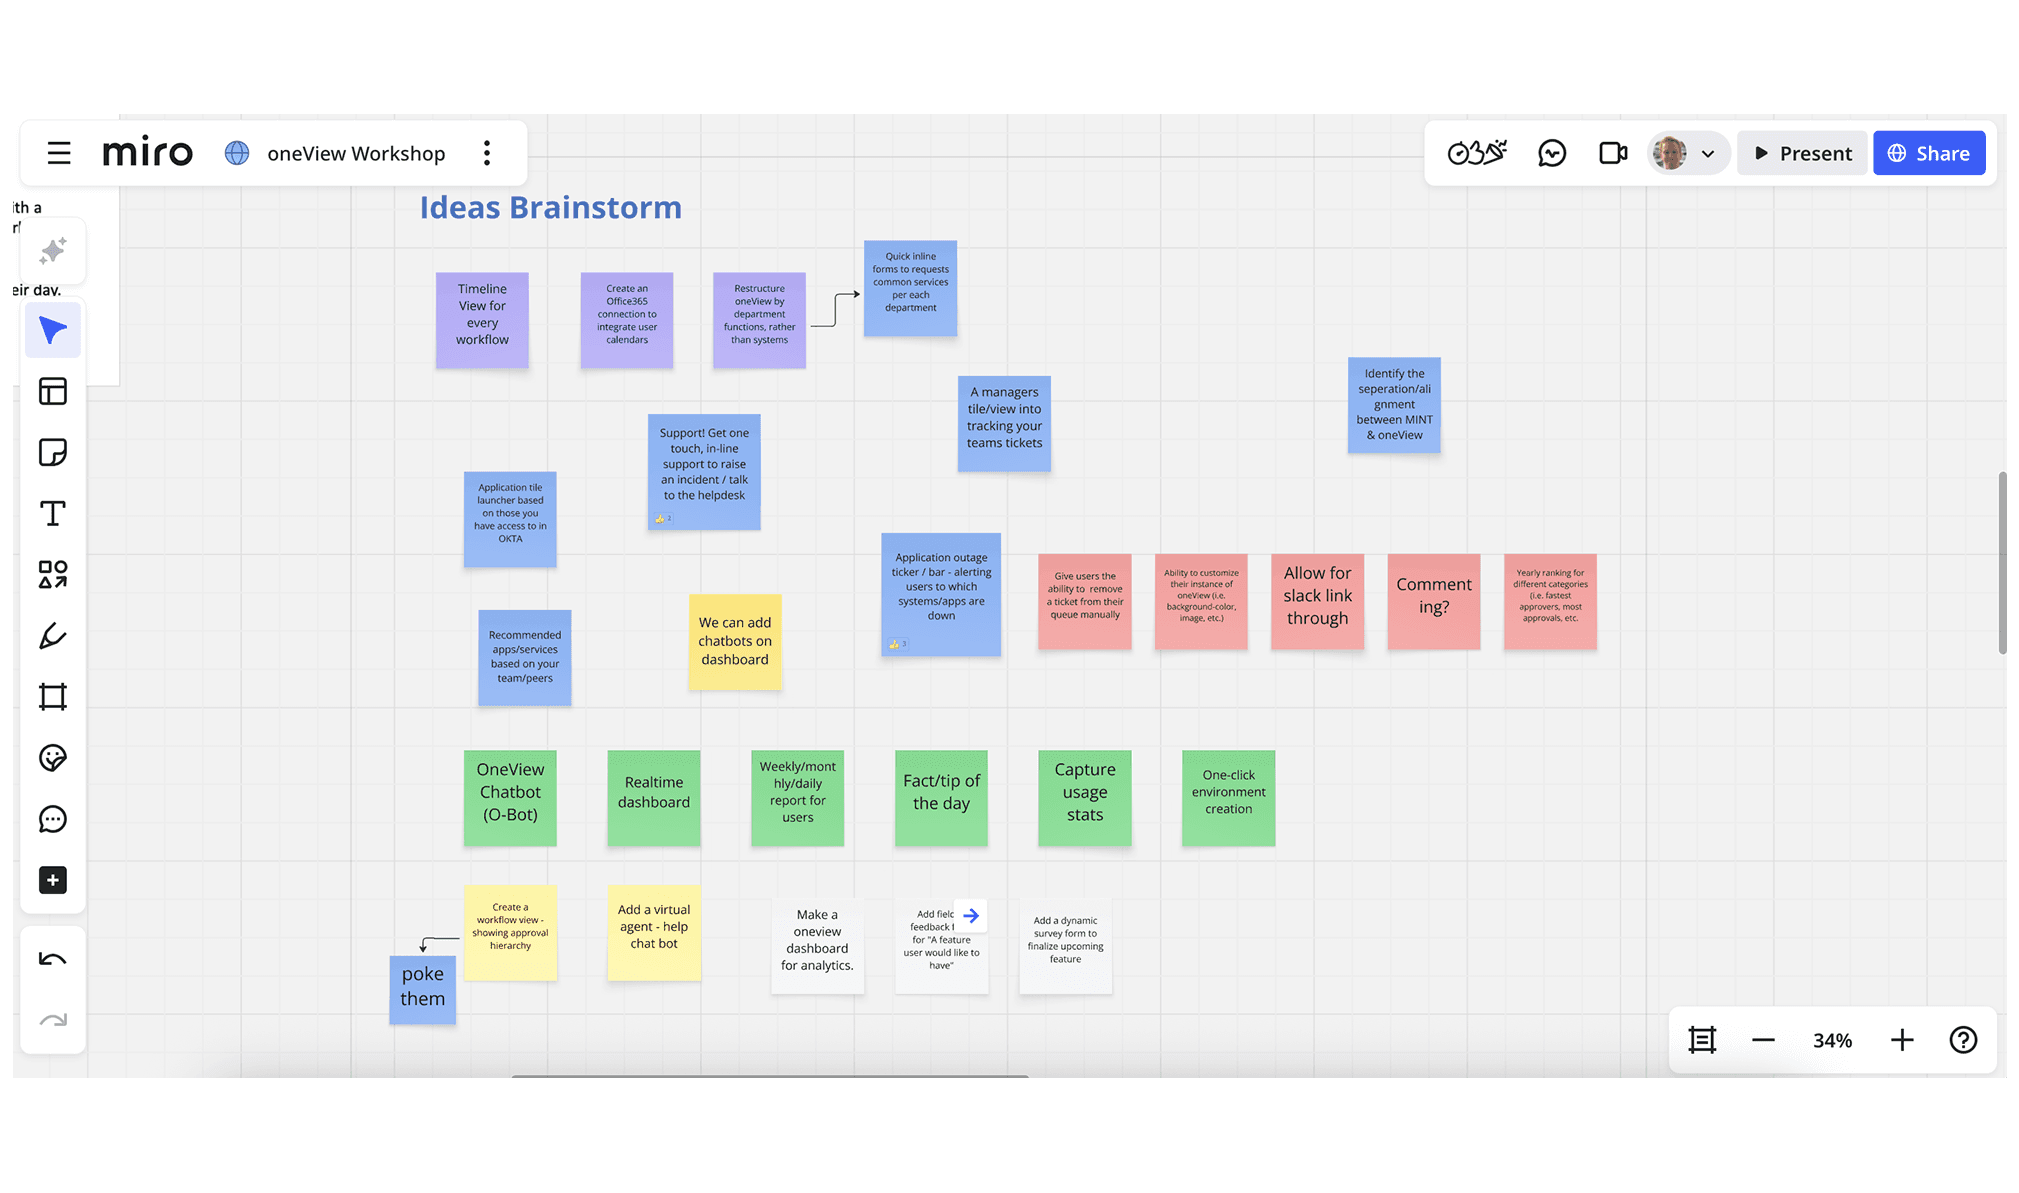This screenshot has height=1193, width=2019.
Task: Open the hamburger main menu
Action: click(59, 153)
